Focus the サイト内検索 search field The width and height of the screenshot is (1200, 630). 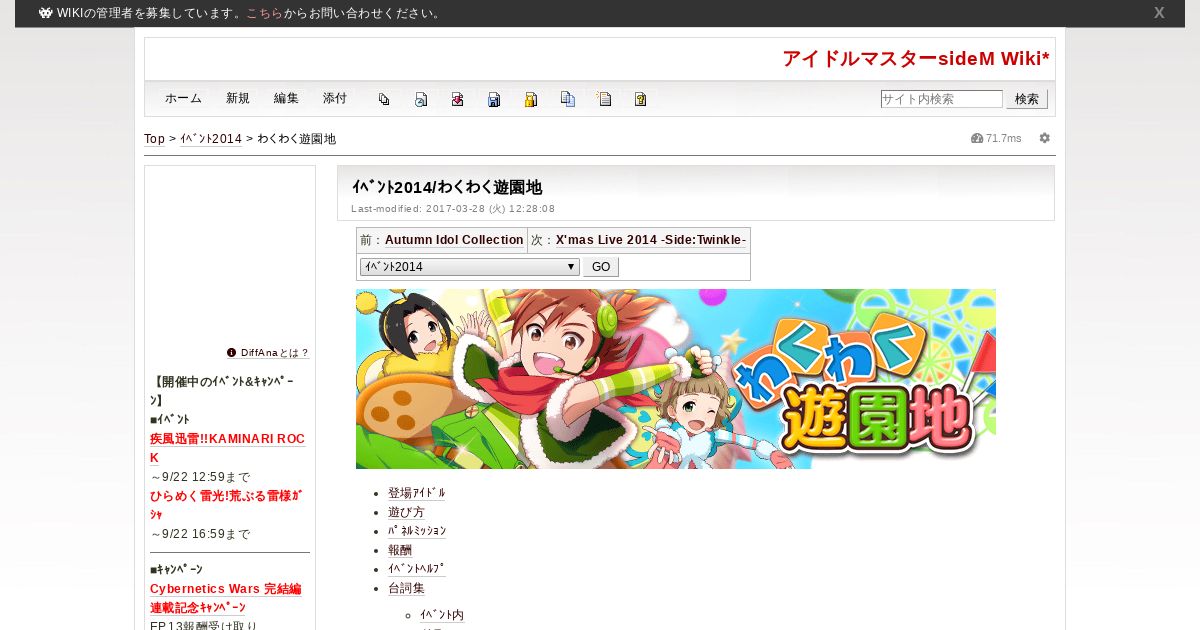(x=941, y=99)
